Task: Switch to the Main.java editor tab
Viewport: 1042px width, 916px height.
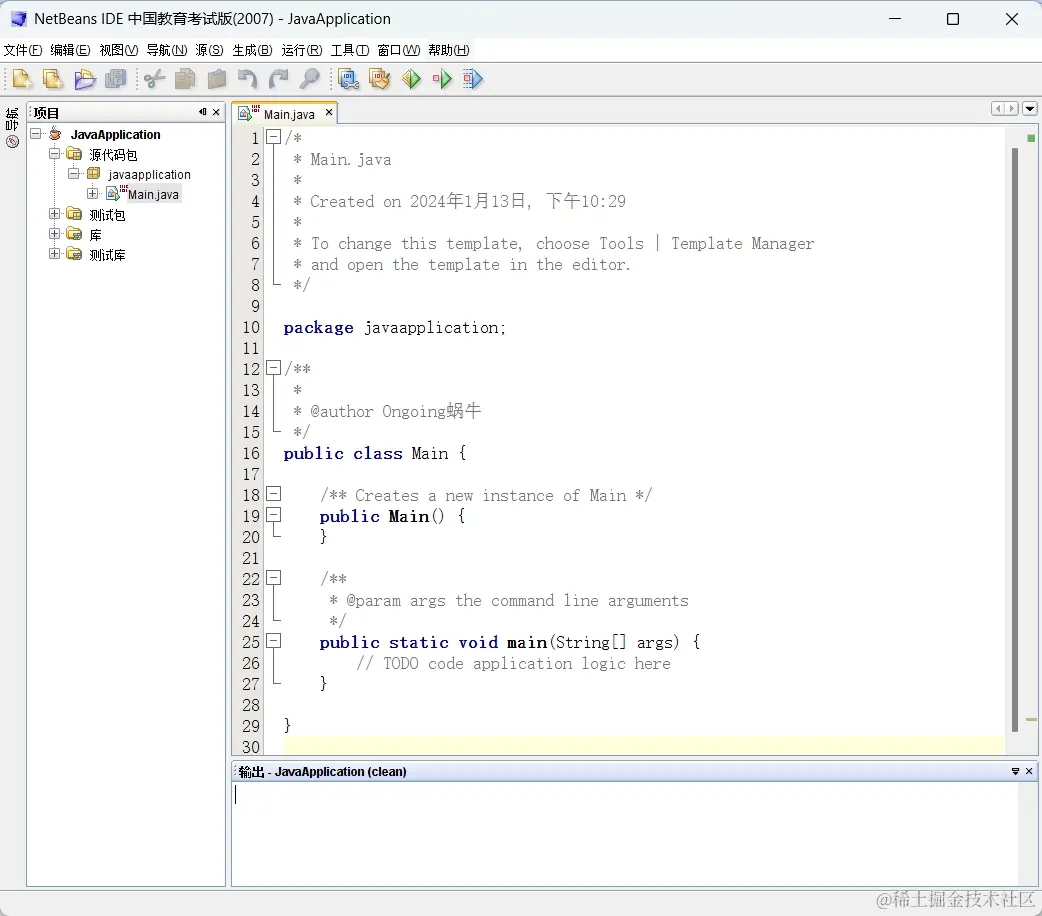Action: click(288, 114)
